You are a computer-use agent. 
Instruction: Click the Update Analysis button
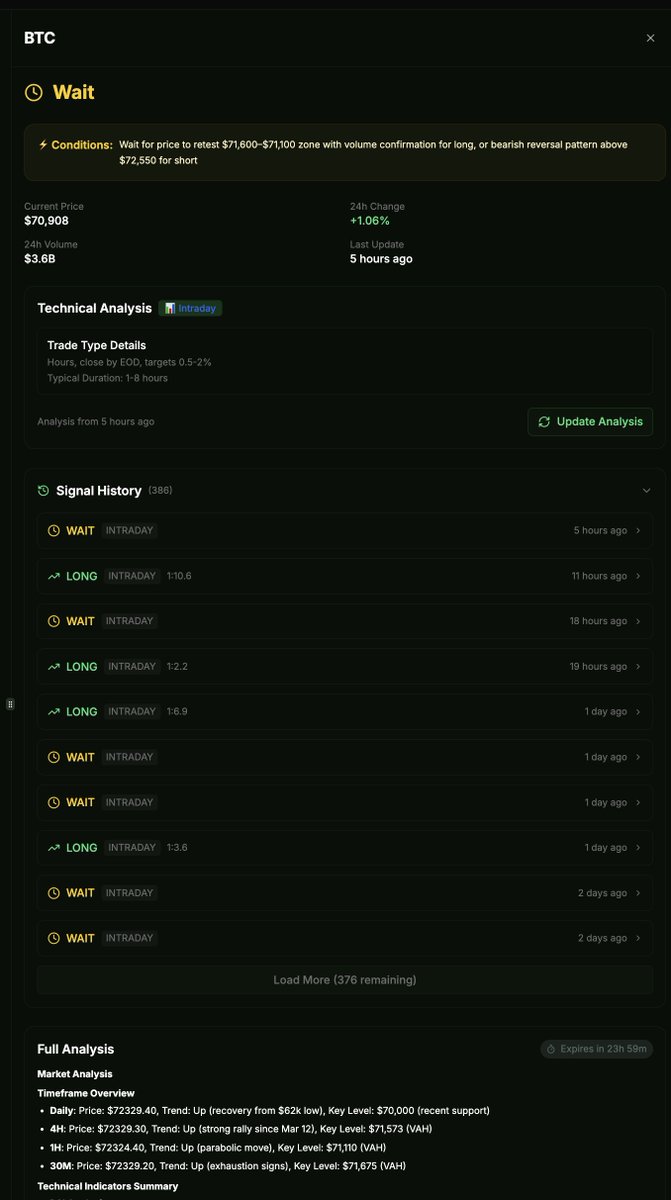(590, 421)
